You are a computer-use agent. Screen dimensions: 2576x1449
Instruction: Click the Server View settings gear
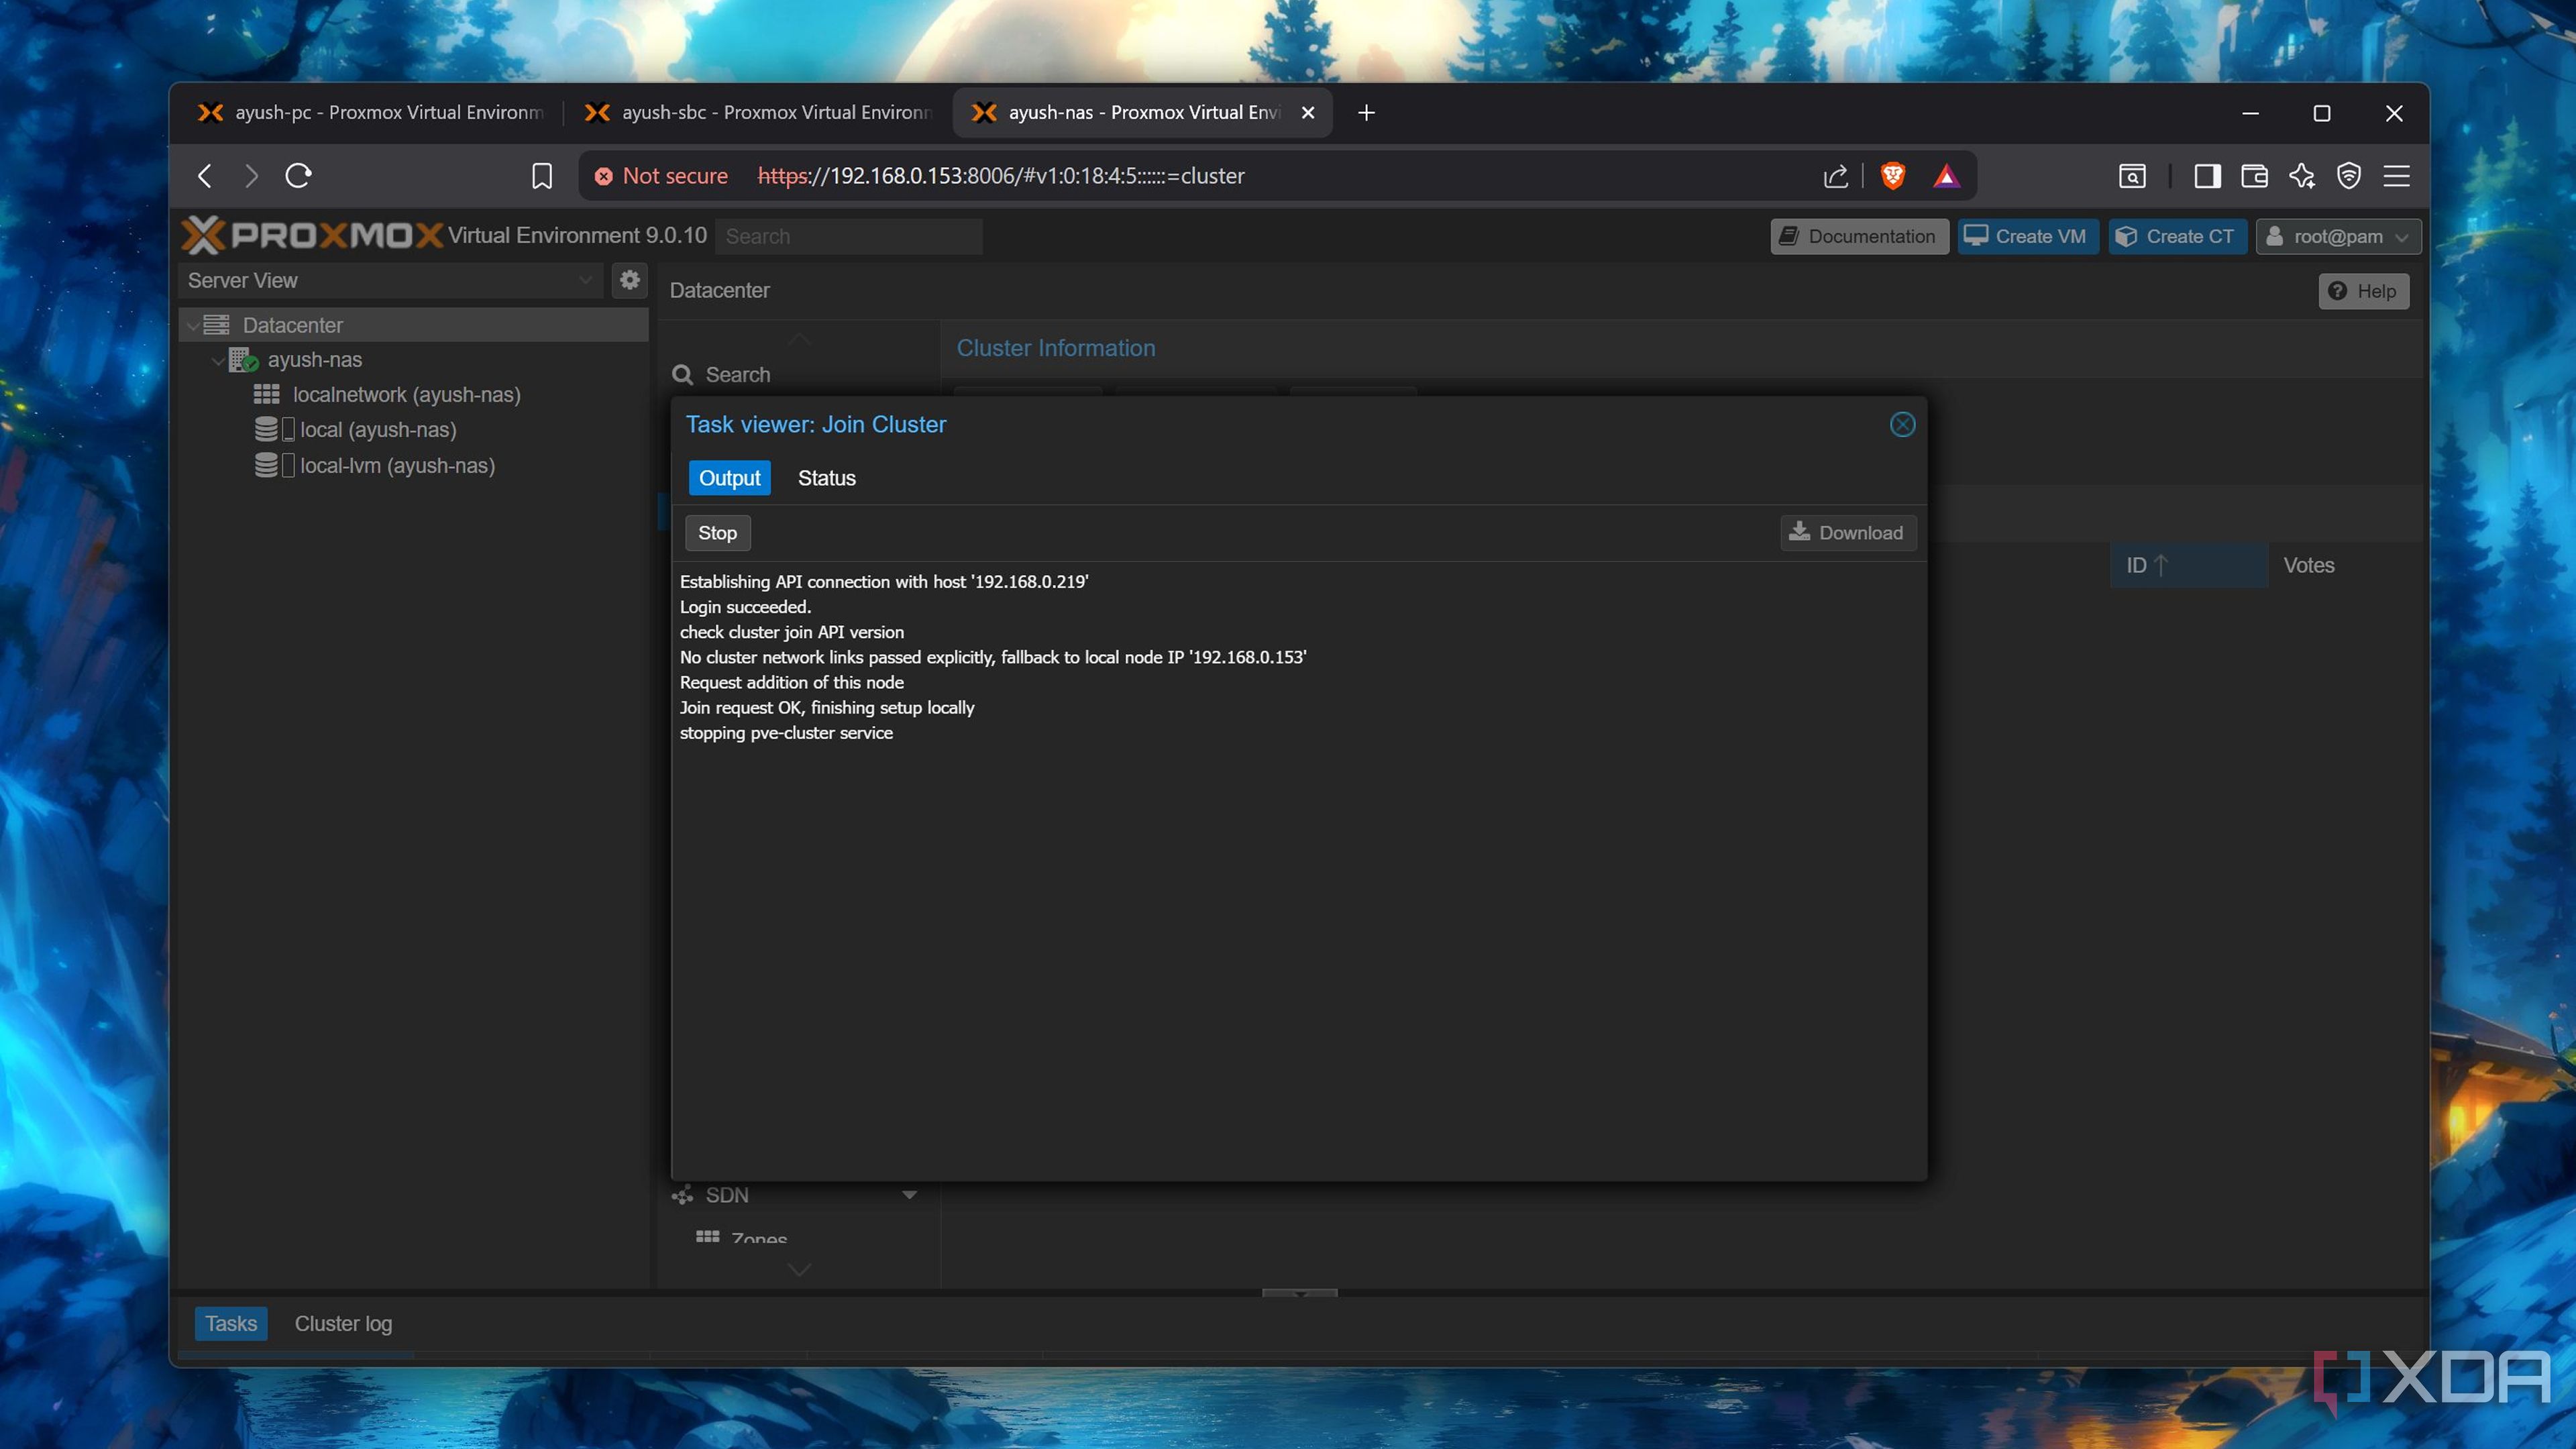(x=630, y=280)
